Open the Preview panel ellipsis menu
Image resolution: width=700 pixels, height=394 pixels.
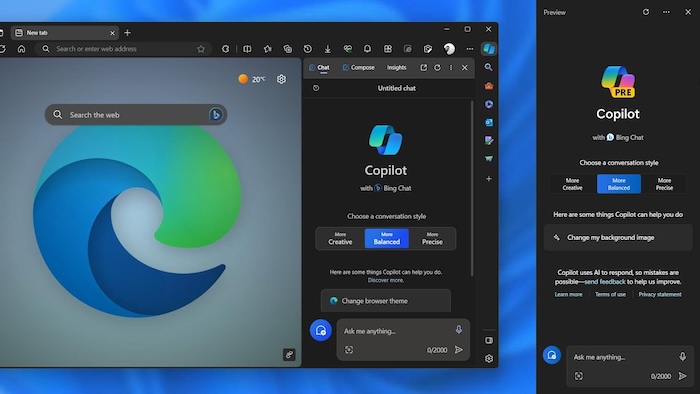point(666,12)
